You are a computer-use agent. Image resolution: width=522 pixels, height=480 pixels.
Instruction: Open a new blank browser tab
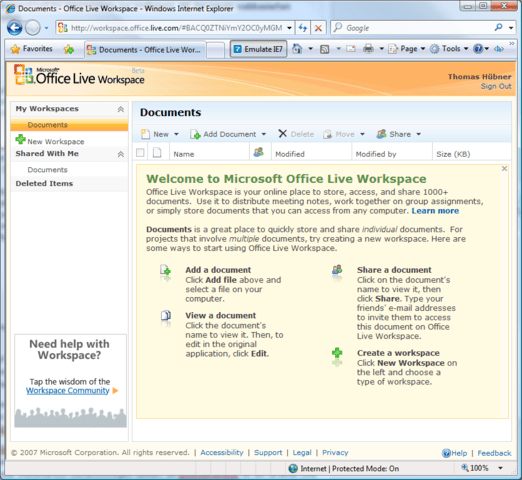(216, 50)
